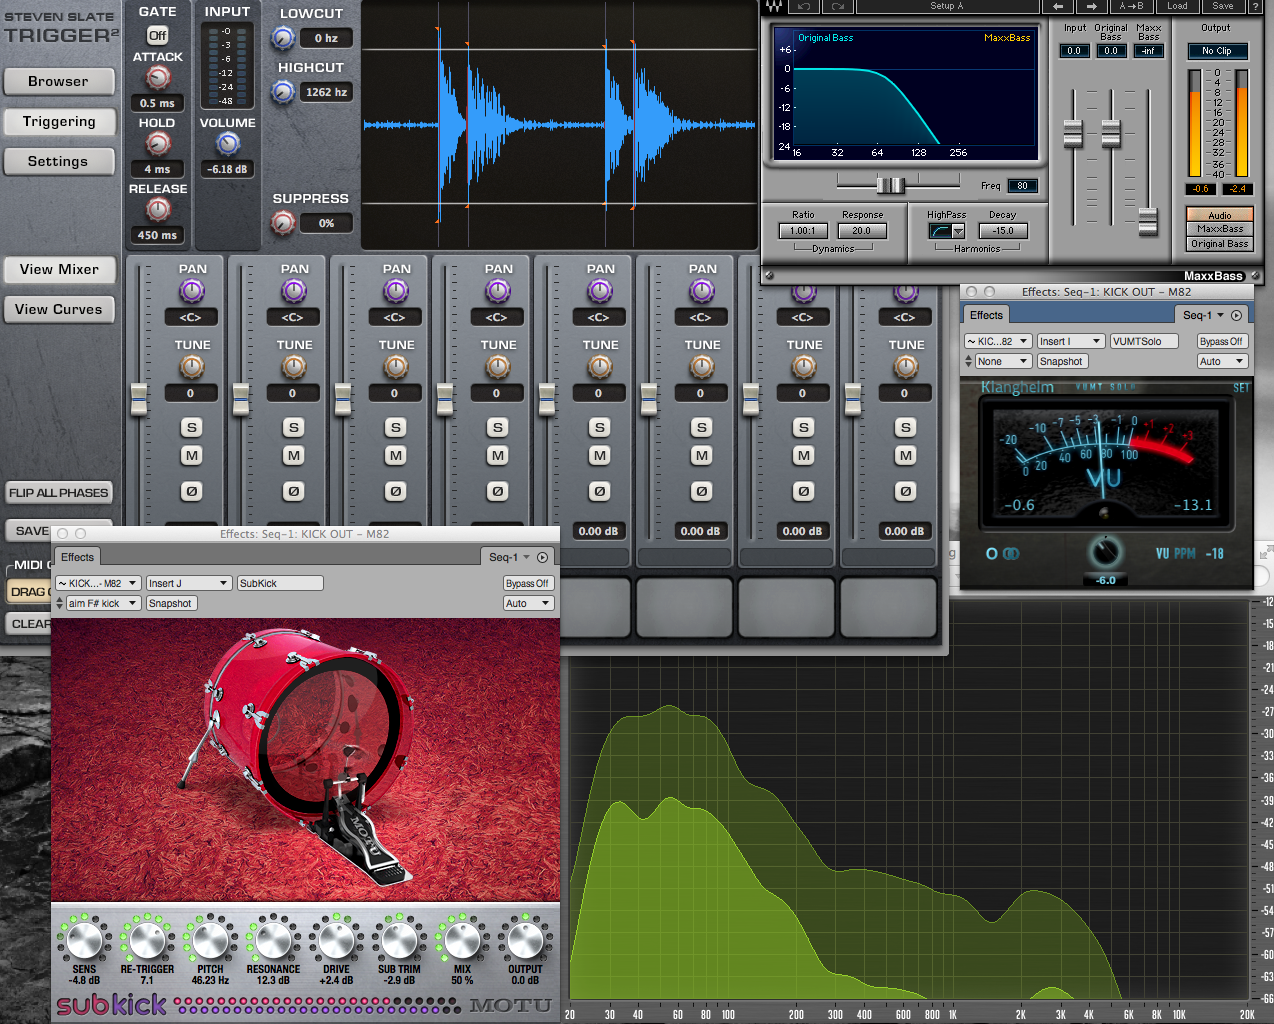Click the SubKick PITCH knob
Screen dimensions: 1274x1024
click(x=210, y=940)
